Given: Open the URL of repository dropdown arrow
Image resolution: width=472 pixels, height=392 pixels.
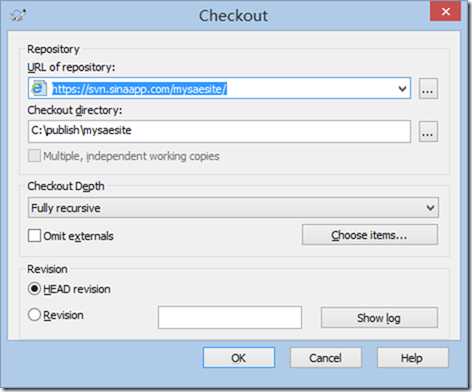Looking at the screenshot, I should click(x=402, y=89).
